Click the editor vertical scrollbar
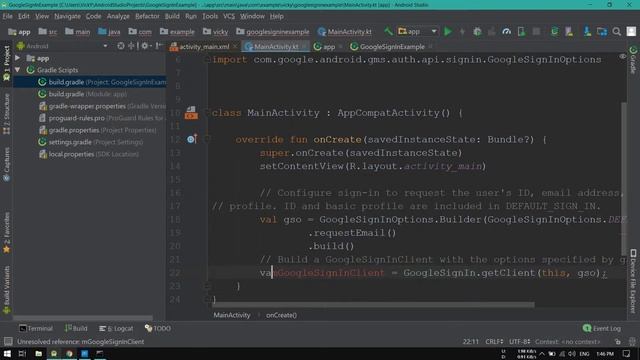 (x=624, y=178)
